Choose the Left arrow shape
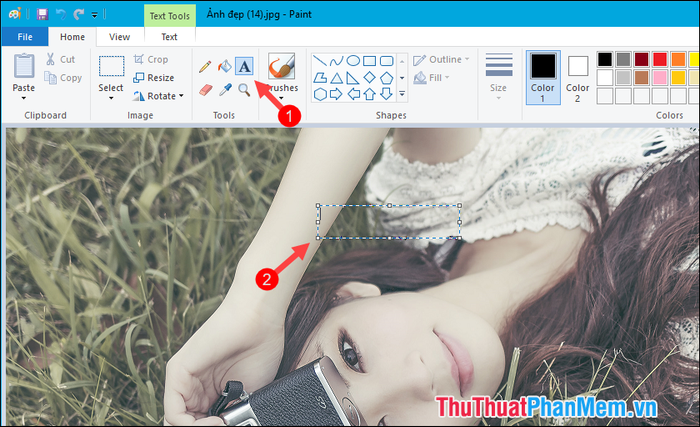Viewport: 700px width, 427px height. 353,94
